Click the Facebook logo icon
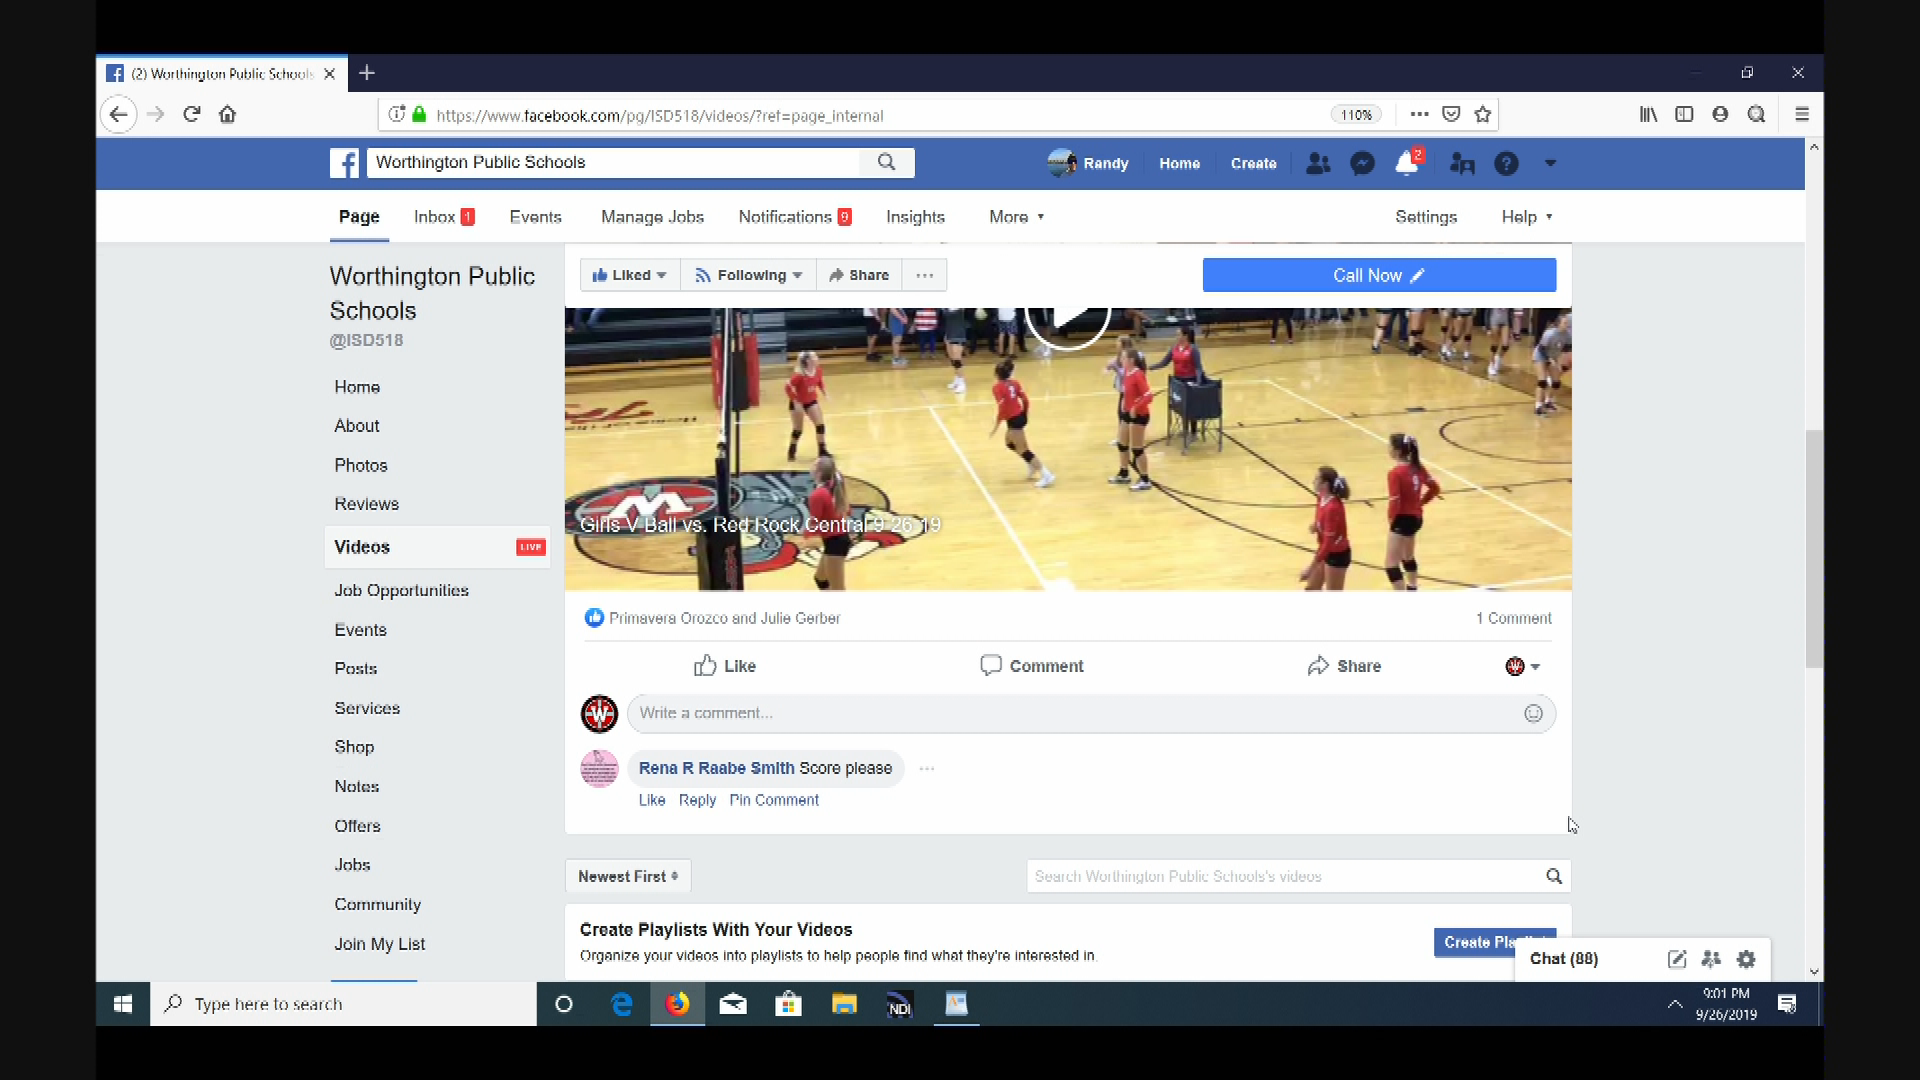Image resolution: width=1920 pixels, height=1080 pixels. tap(344, 163)
